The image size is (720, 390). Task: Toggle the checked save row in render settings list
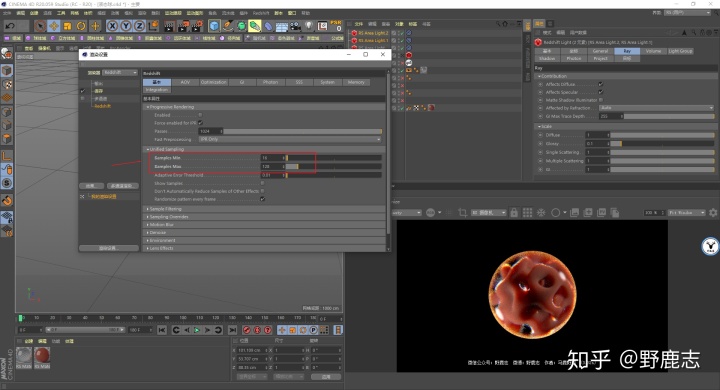point(83,91)
